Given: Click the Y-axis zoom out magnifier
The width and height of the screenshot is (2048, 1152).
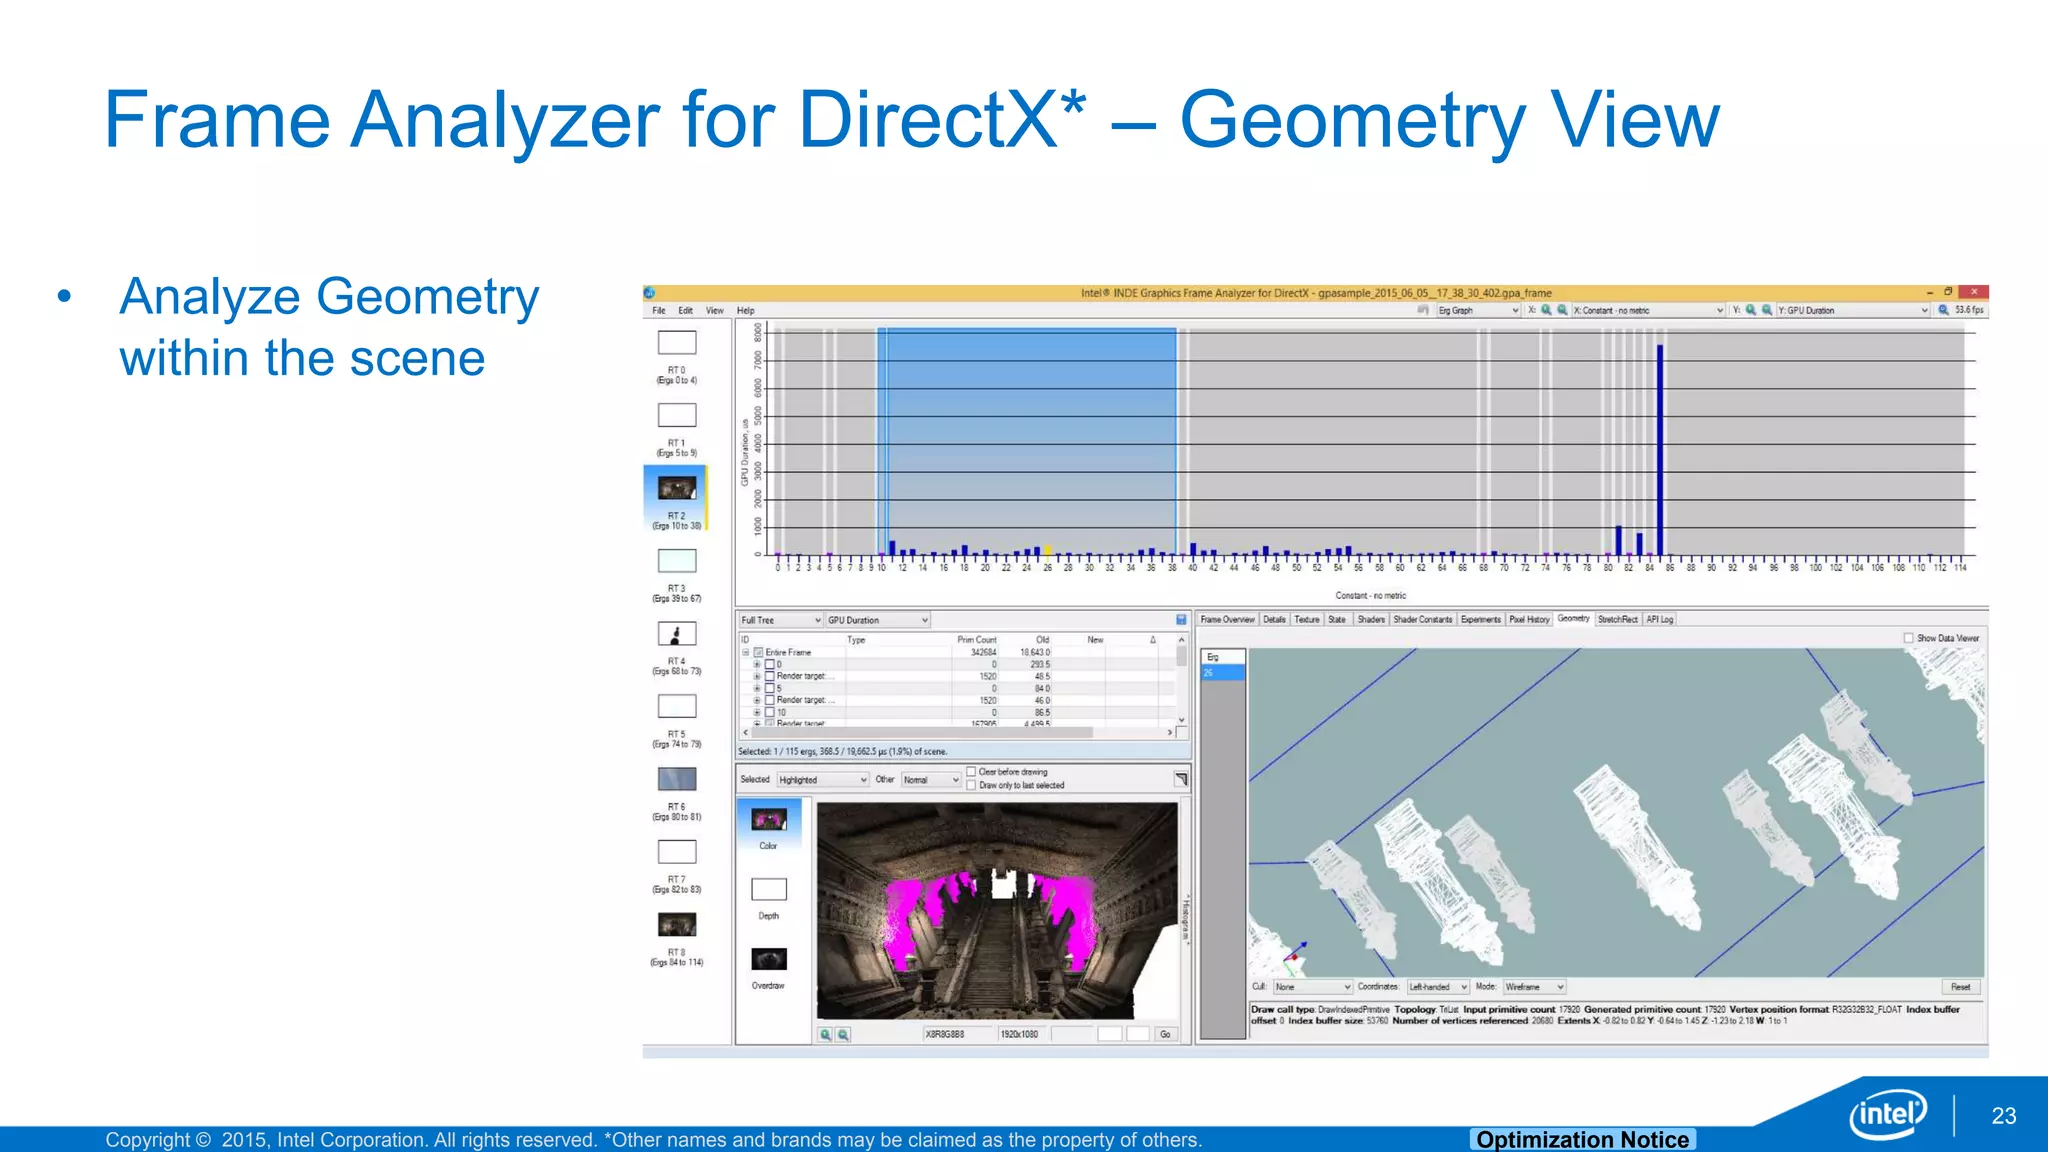Looking at the screenshot, I should point(1767,310).
